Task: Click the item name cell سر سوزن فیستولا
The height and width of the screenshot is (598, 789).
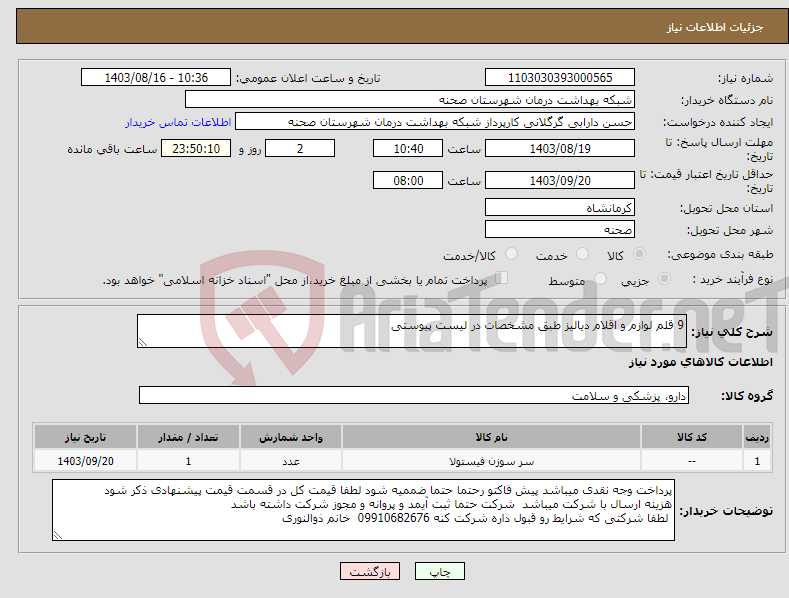Action: [491, 461]
